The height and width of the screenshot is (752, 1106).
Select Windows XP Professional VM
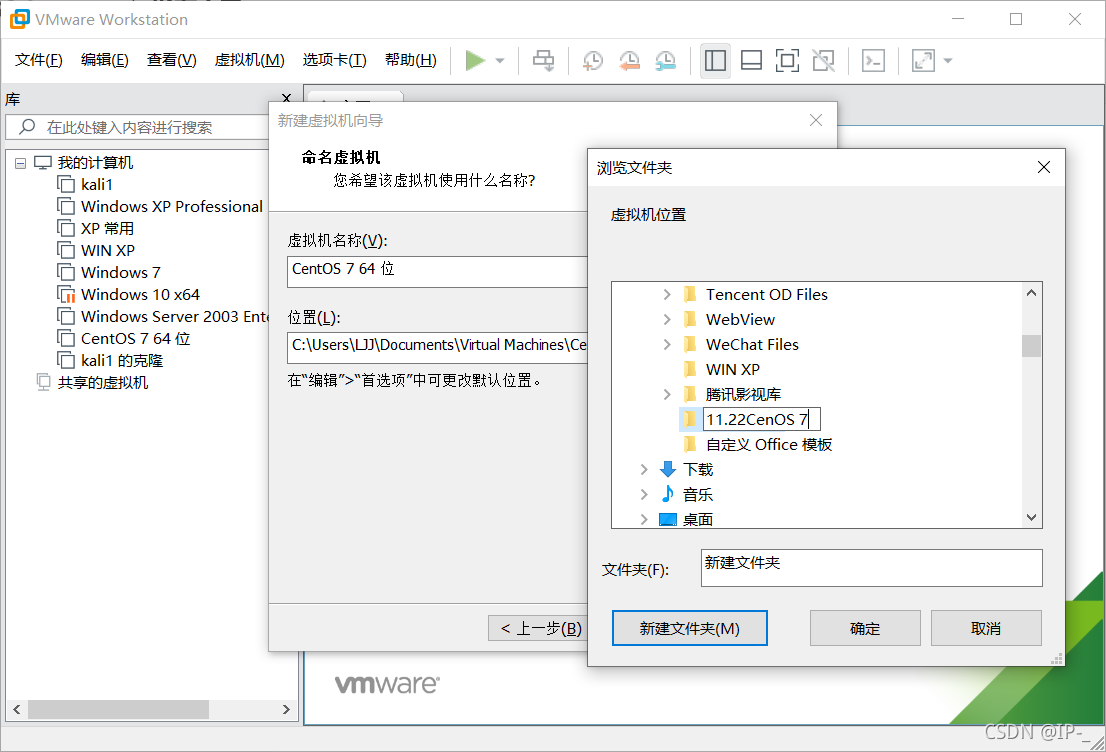pos(171,207)
